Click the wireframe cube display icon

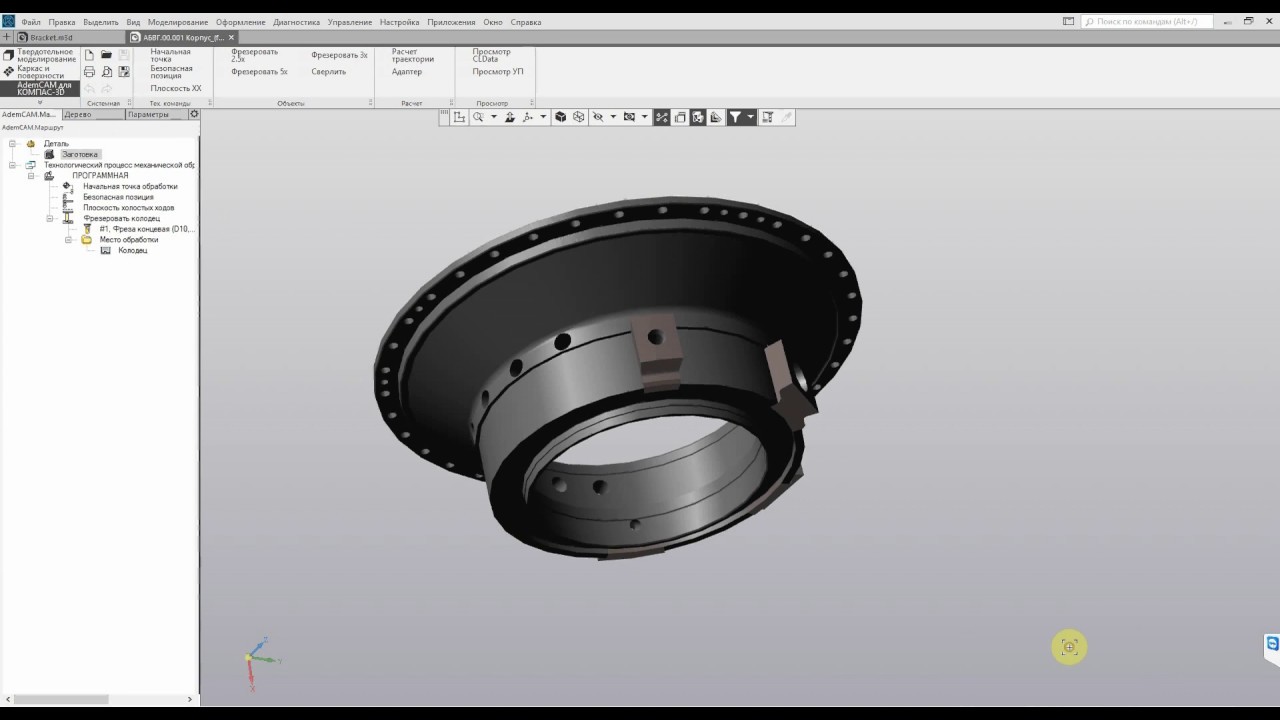click(x=578, y=117)
